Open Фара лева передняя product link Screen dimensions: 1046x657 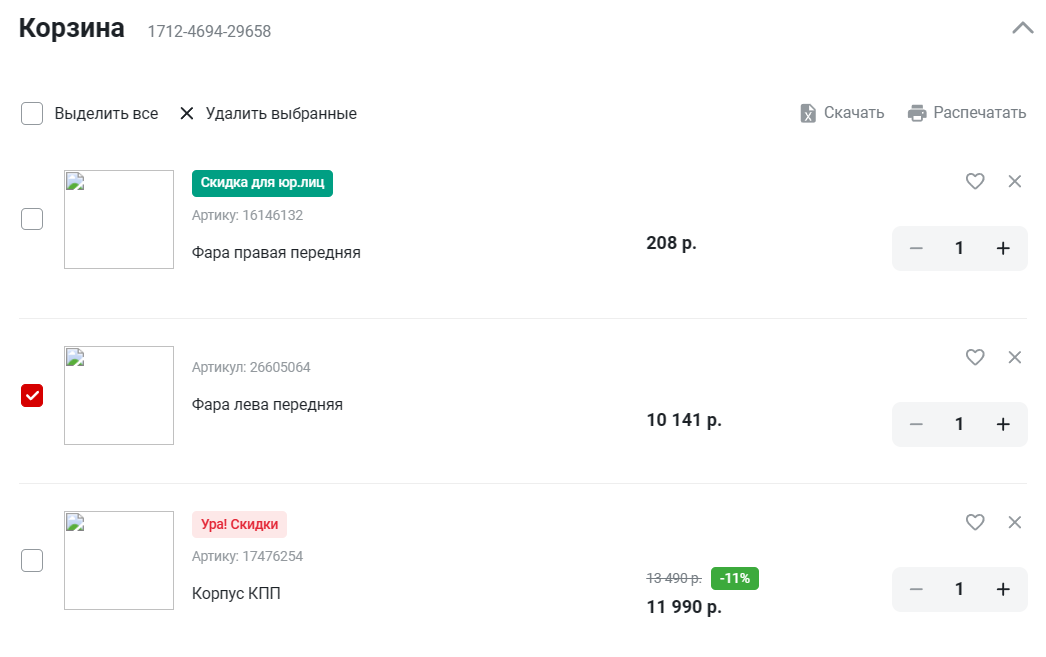pyautogui.click(x=267, y=405)
